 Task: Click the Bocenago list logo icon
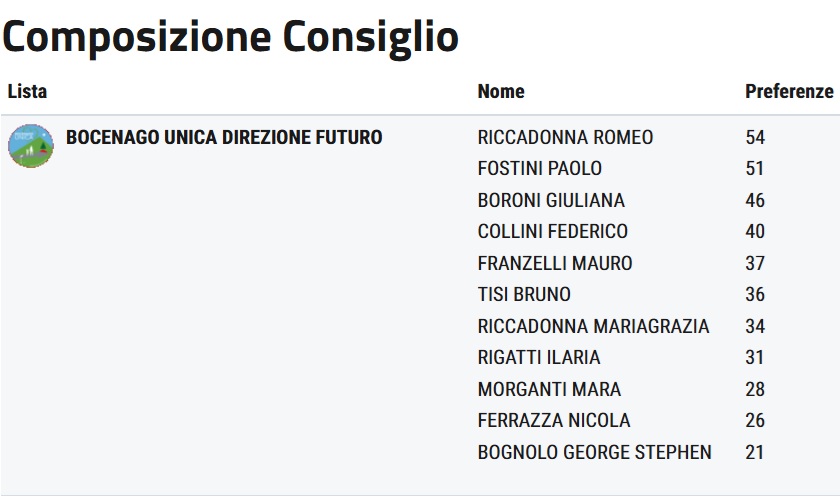click(31, 146)
